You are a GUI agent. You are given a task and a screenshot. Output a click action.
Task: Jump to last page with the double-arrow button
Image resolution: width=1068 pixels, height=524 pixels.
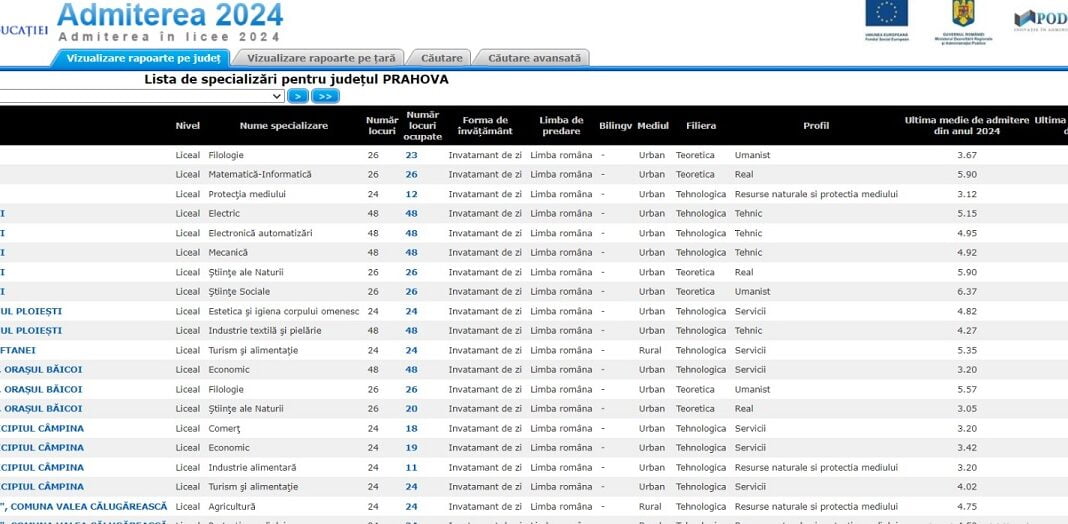[325, 96]
